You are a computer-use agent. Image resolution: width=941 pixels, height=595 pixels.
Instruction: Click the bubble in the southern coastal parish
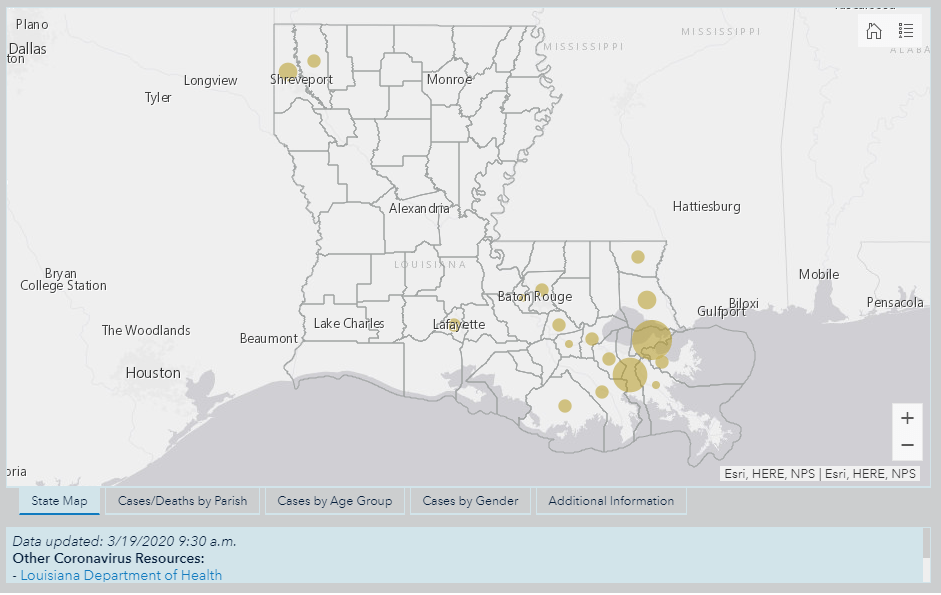[x=565, y=406]
